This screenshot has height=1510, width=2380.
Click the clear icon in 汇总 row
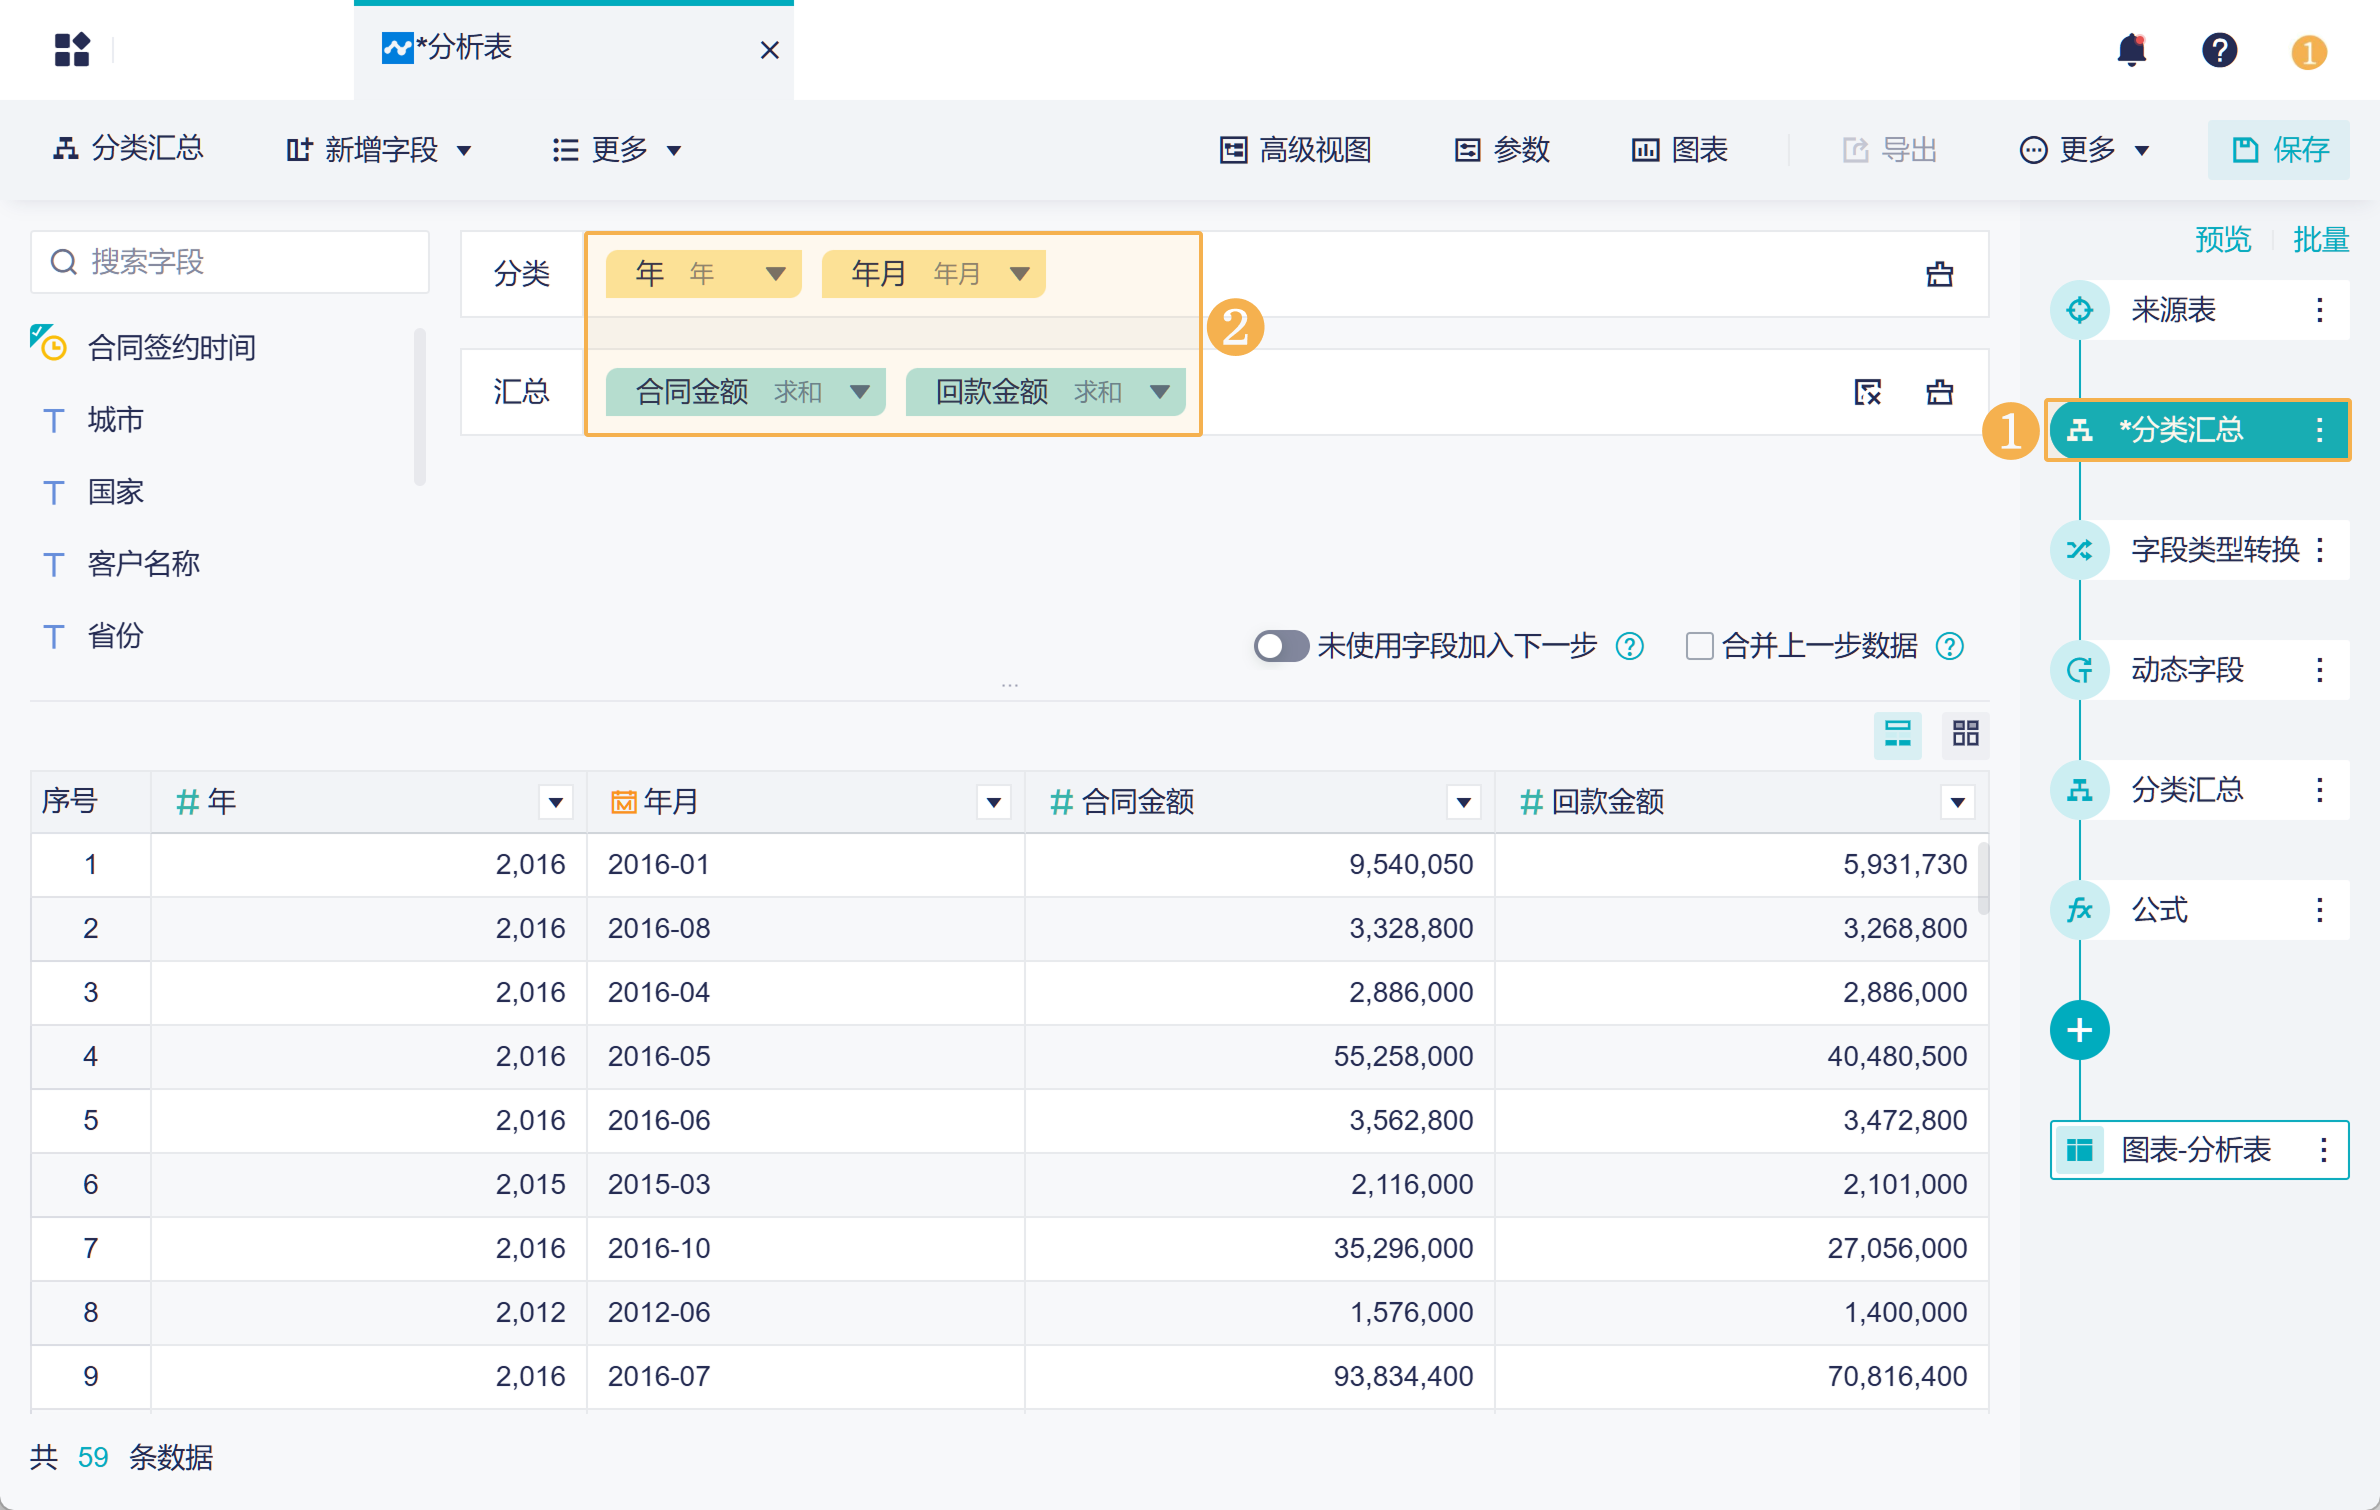point(1939,392)
